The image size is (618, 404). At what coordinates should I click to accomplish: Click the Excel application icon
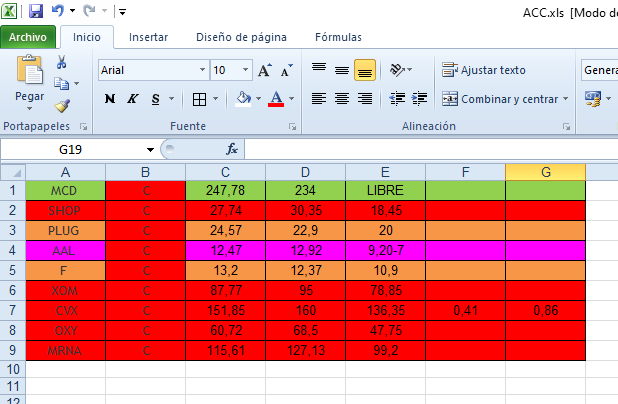pyautogui.click(x=9, y=11)
